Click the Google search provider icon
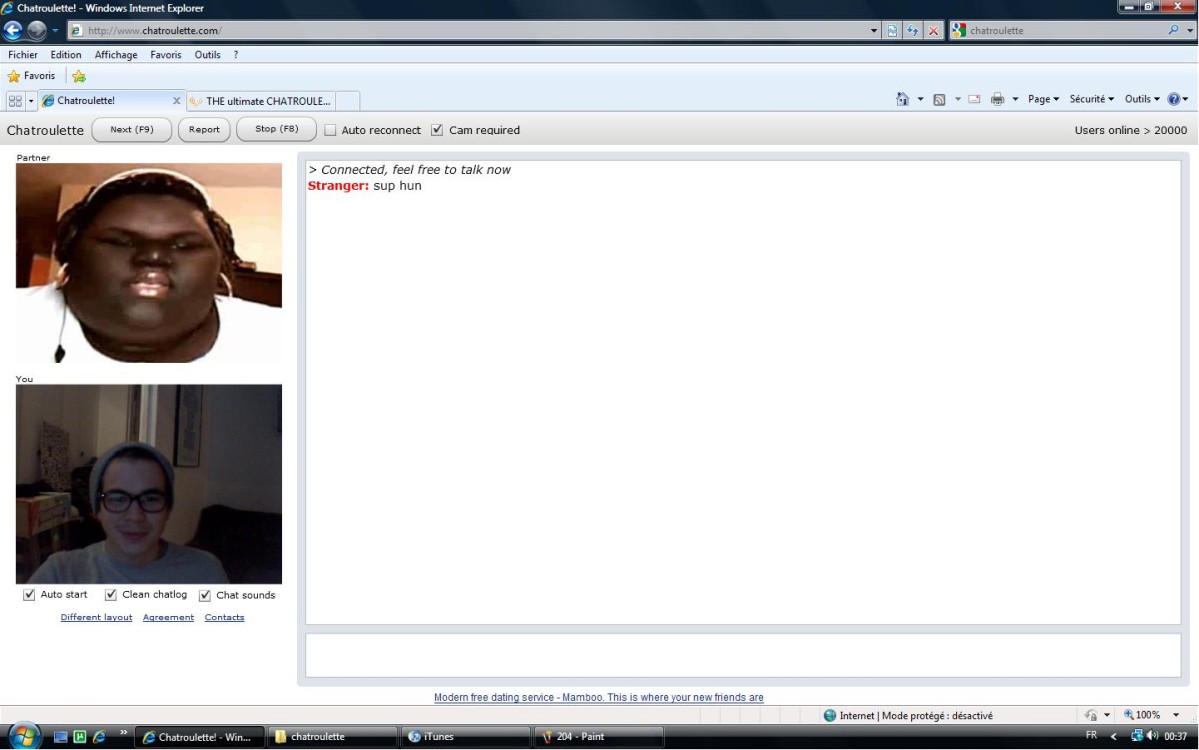 coord(959,31)
